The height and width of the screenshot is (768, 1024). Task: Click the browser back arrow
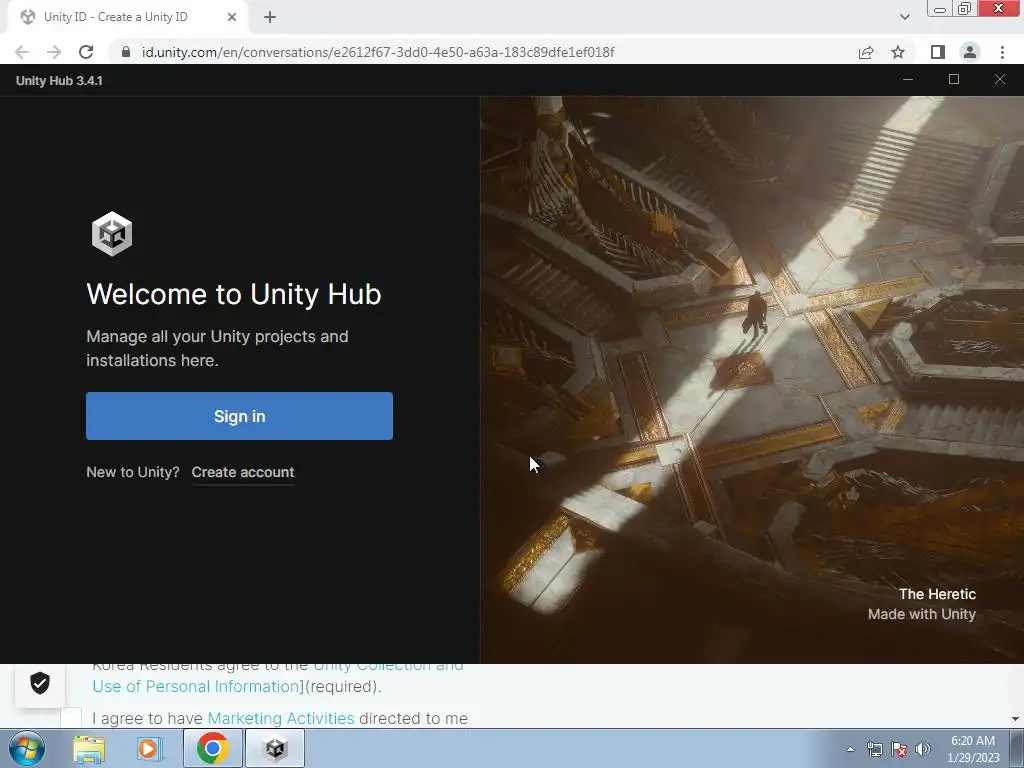pos(22,52)
